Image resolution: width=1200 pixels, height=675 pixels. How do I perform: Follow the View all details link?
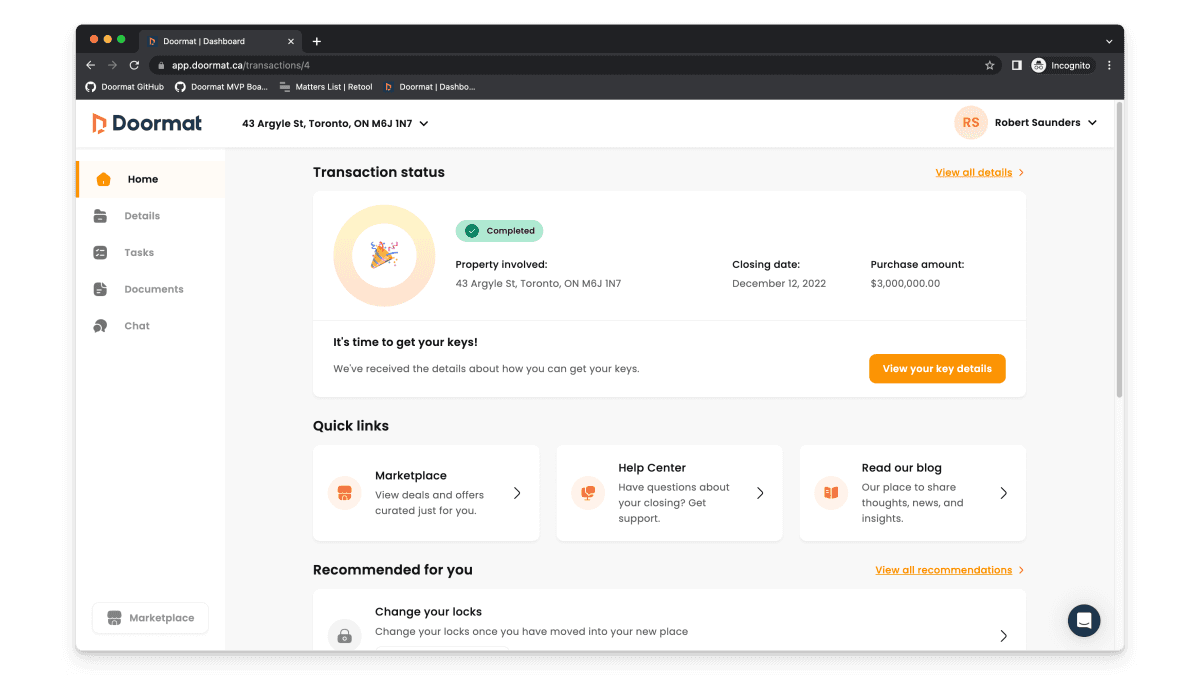(x=973, y=172)
